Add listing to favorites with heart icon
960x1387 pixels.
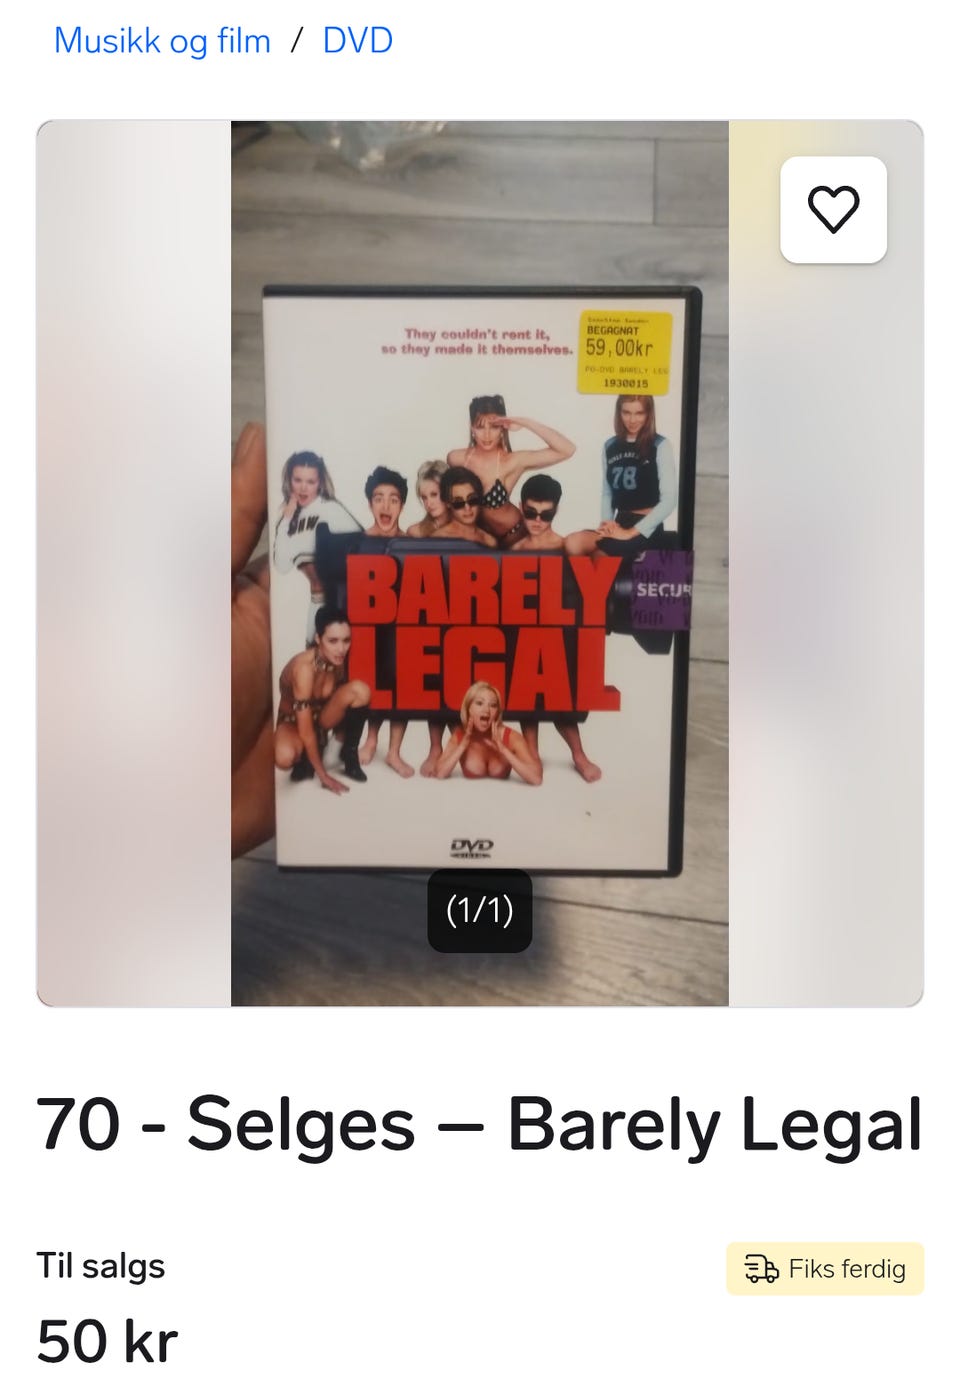[833, 210]
